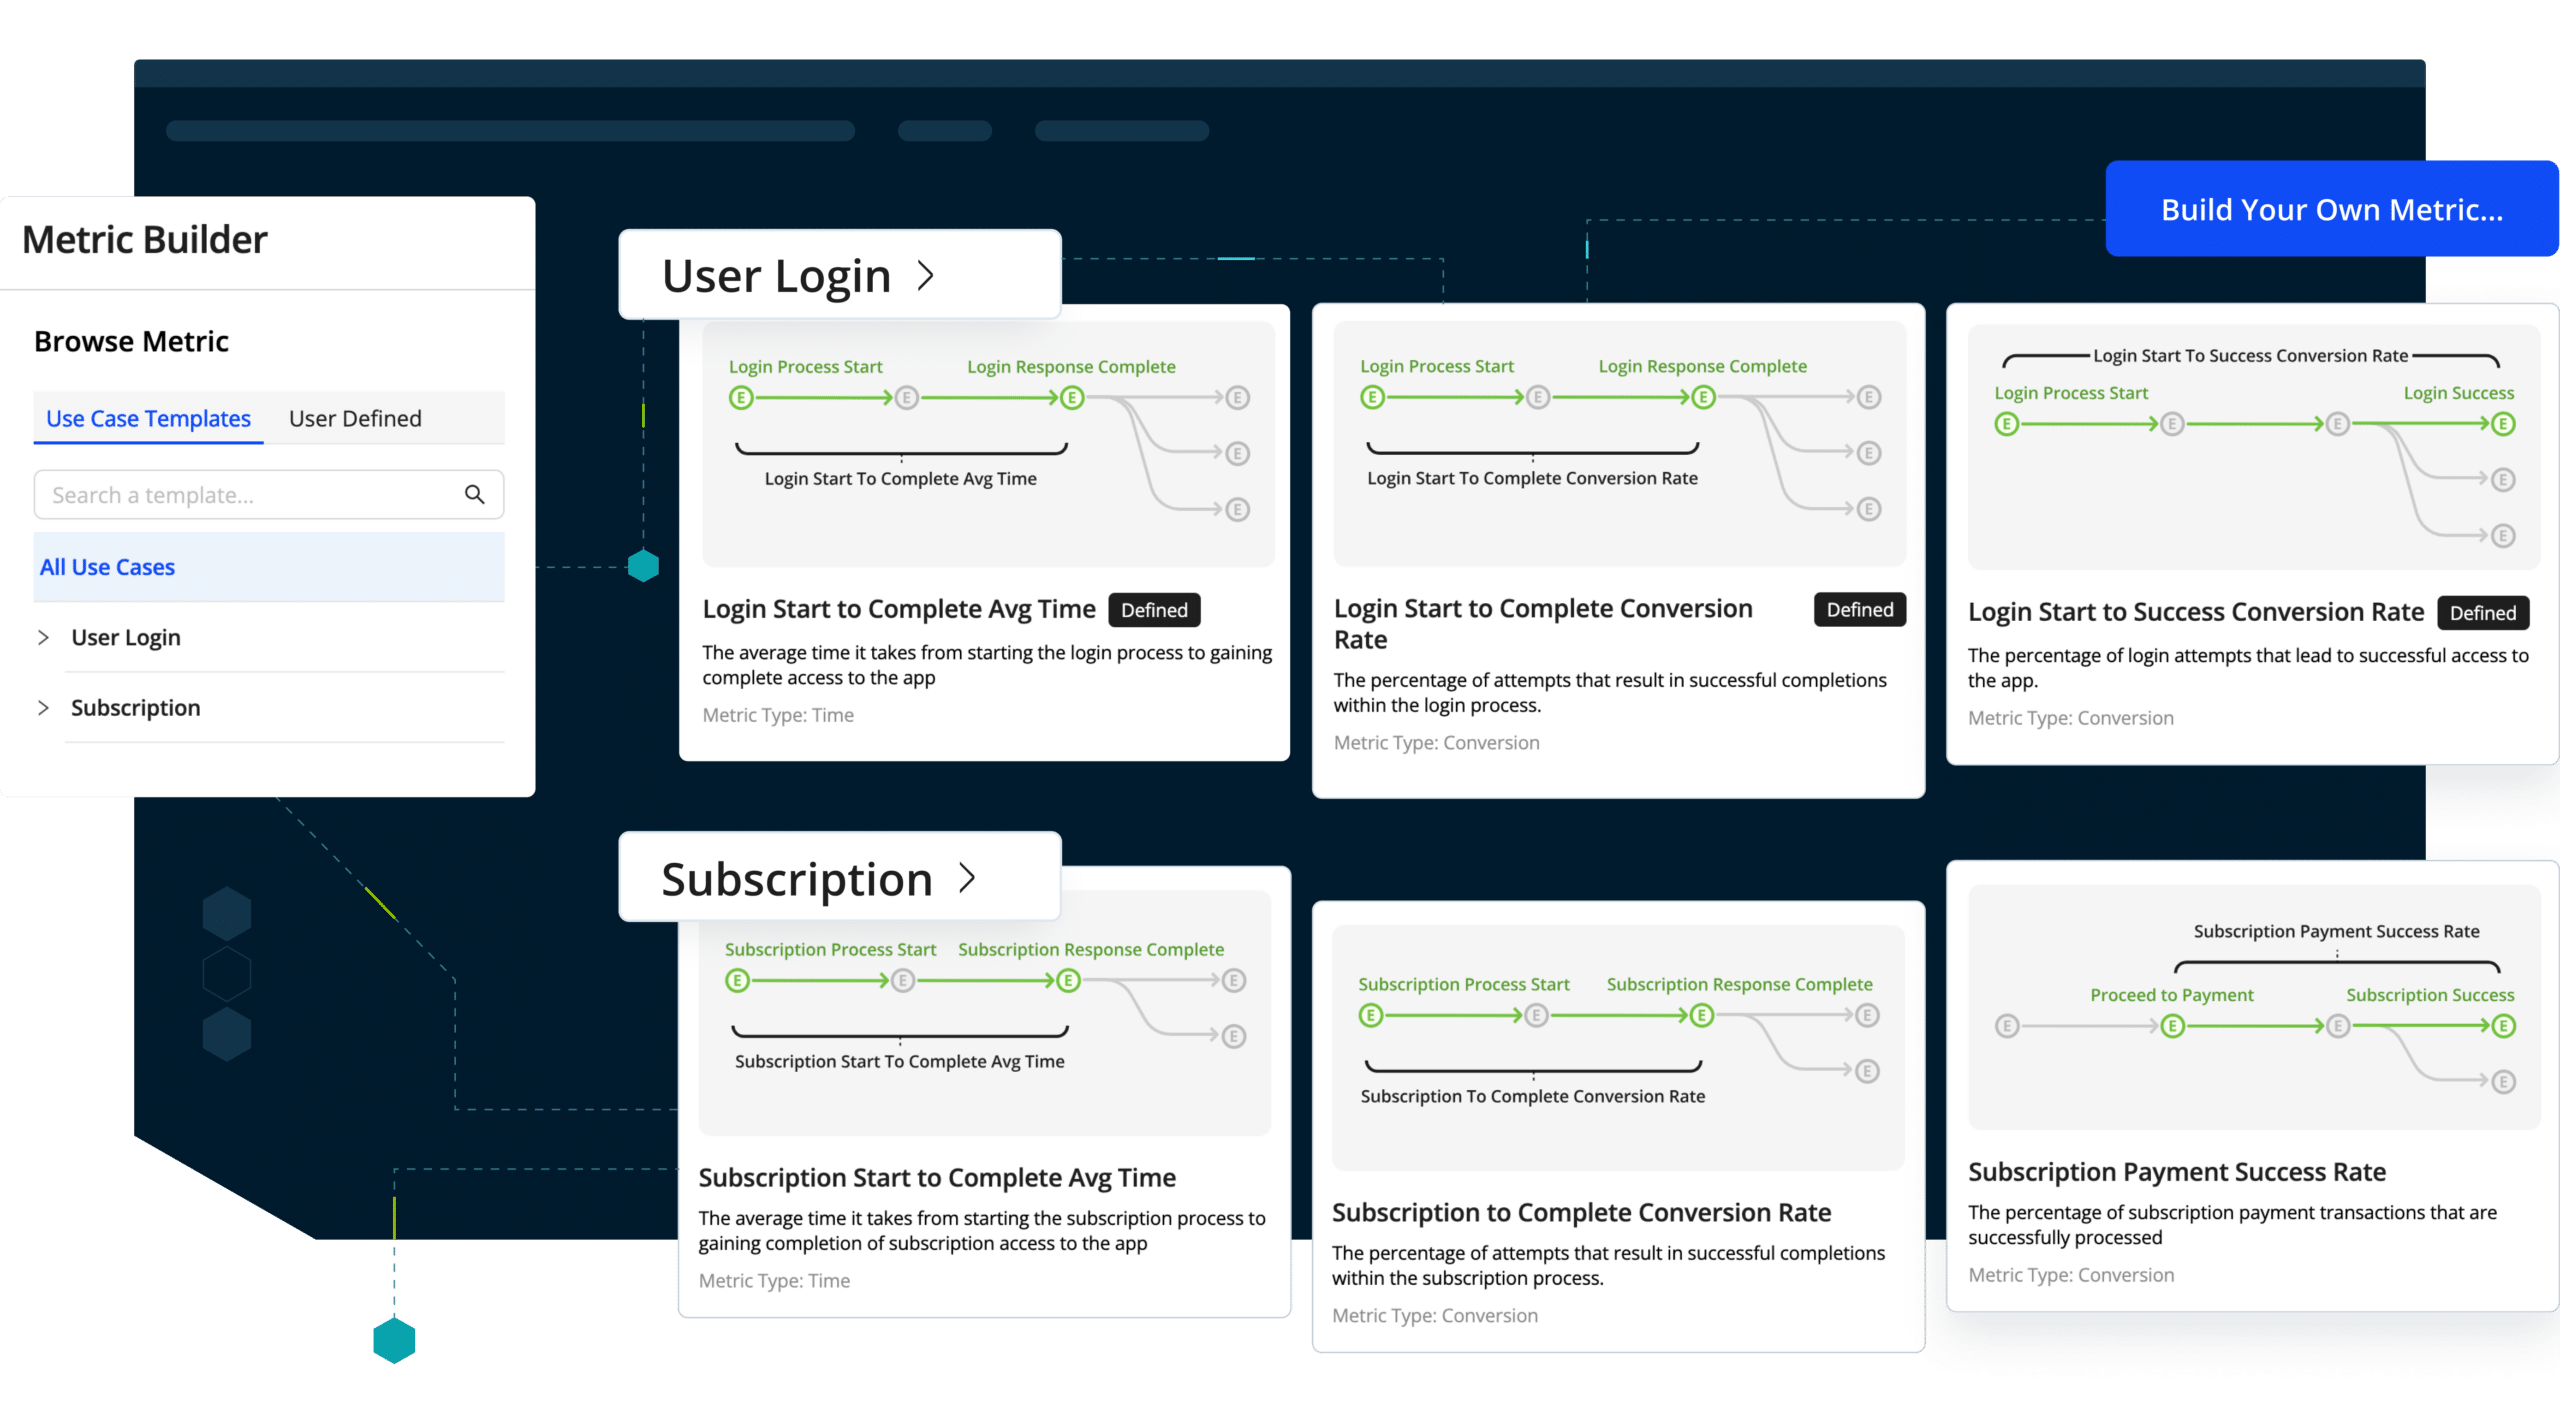Expand the Subscription tree item

[43, 708]
